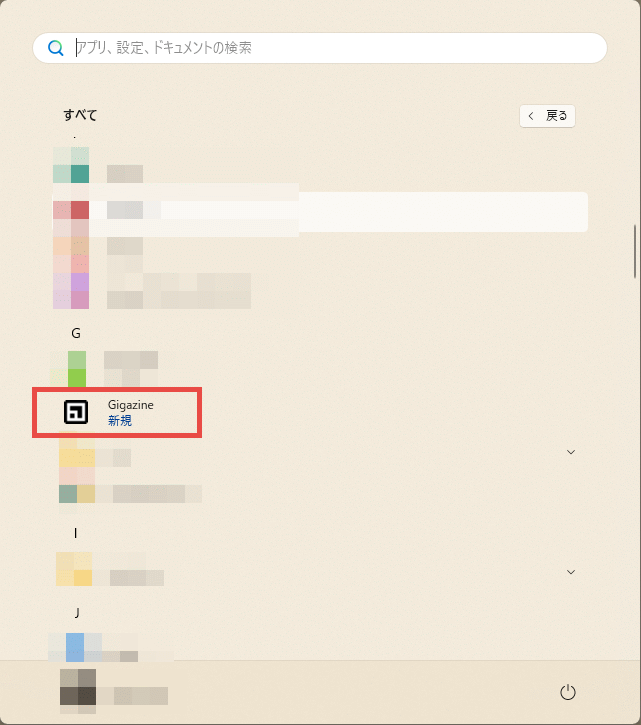Launch Gigazine by its name label
The height and width of the screenshot is (725, 641).
(x=130, y=405)
